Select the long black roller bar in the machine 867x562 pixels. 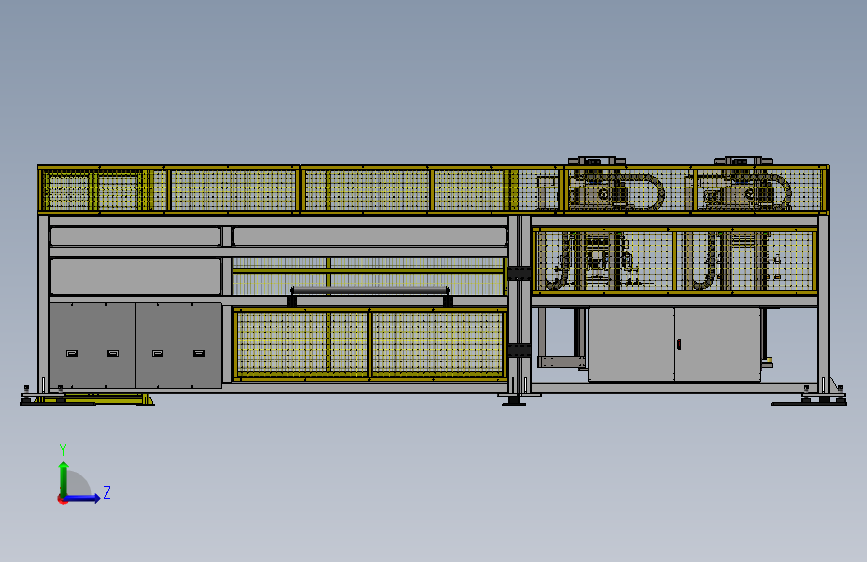(369, 291)
